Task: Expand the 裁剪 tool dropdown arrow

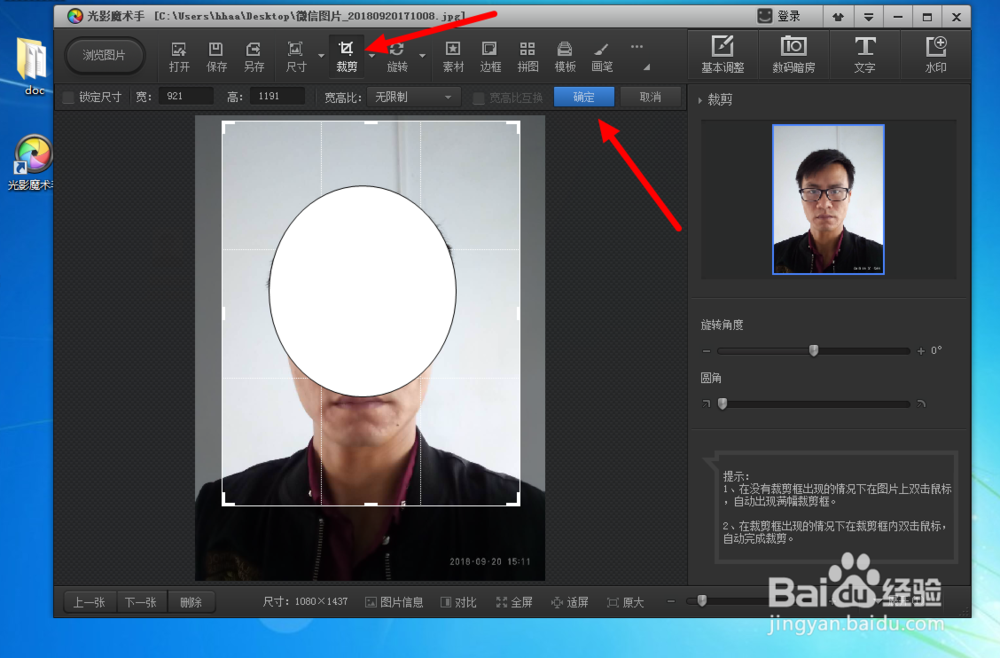Action: (372, 56)
